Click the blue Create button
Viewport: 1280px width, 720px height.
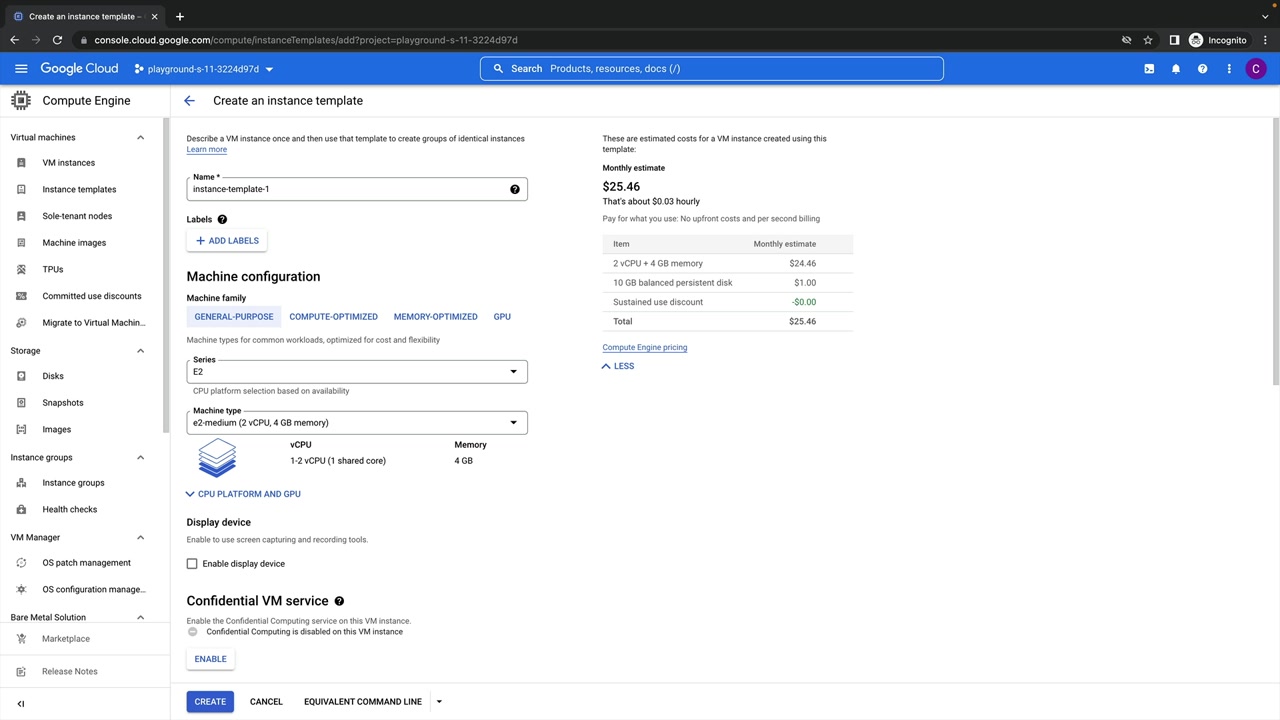(x=210, y=702)
